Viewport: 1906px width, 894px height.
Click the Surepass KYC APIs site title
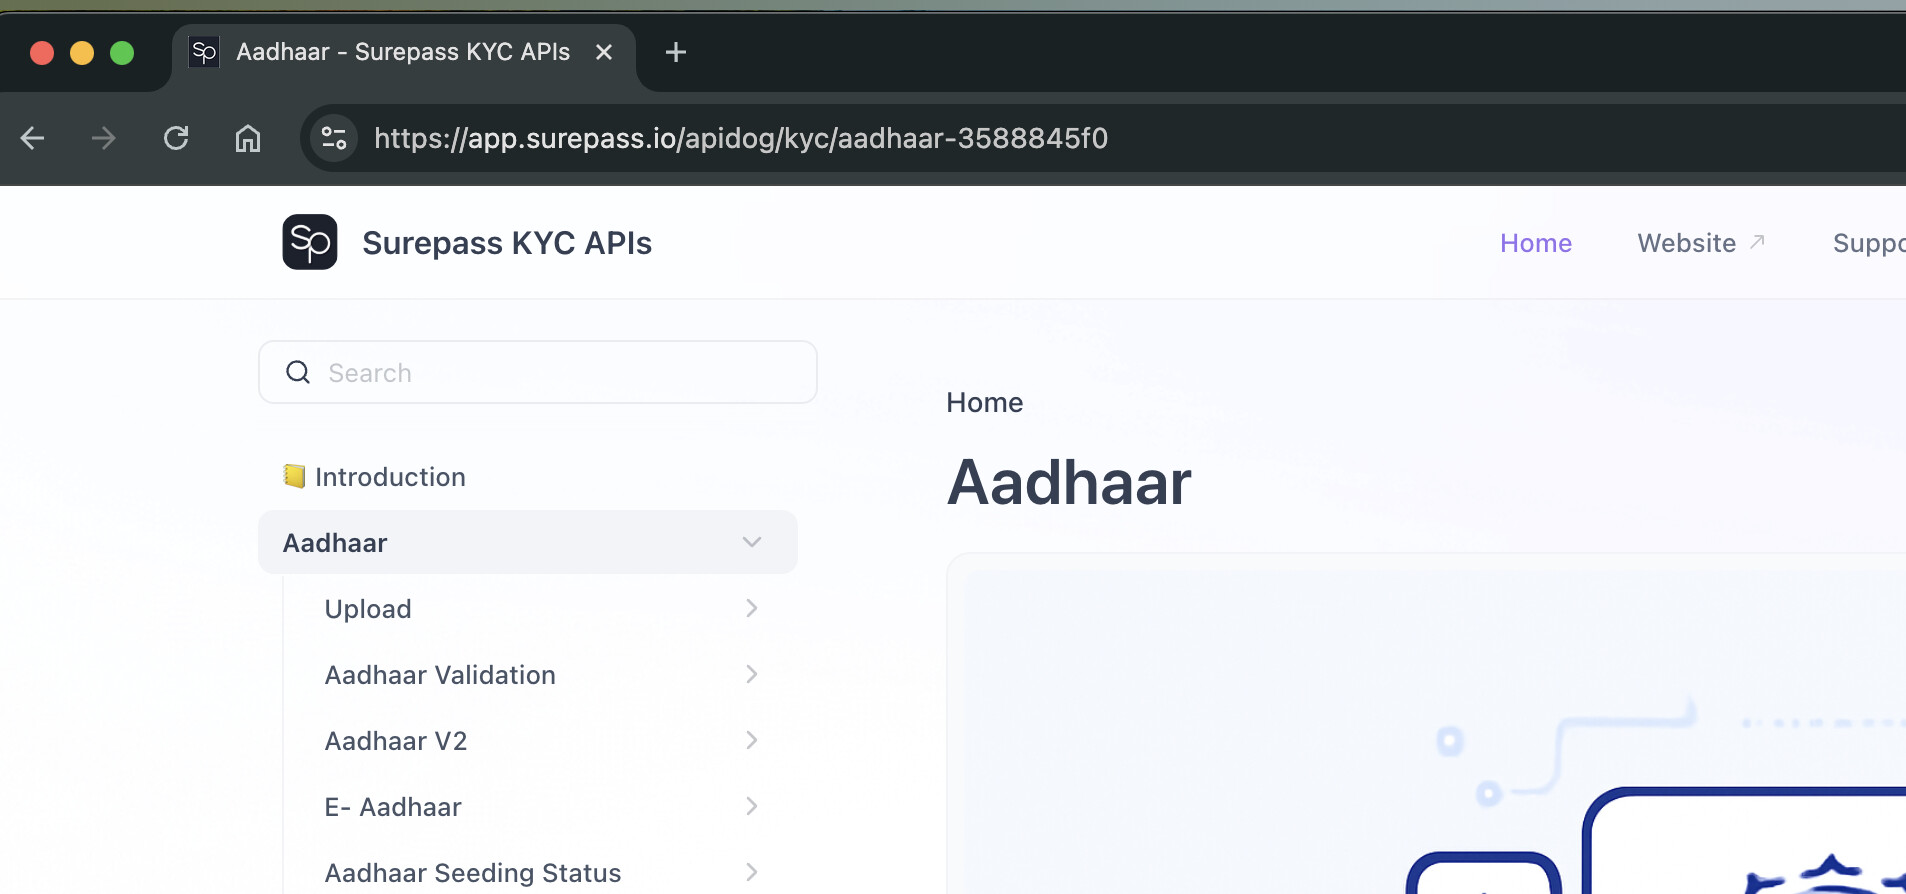tap(507, 243)
